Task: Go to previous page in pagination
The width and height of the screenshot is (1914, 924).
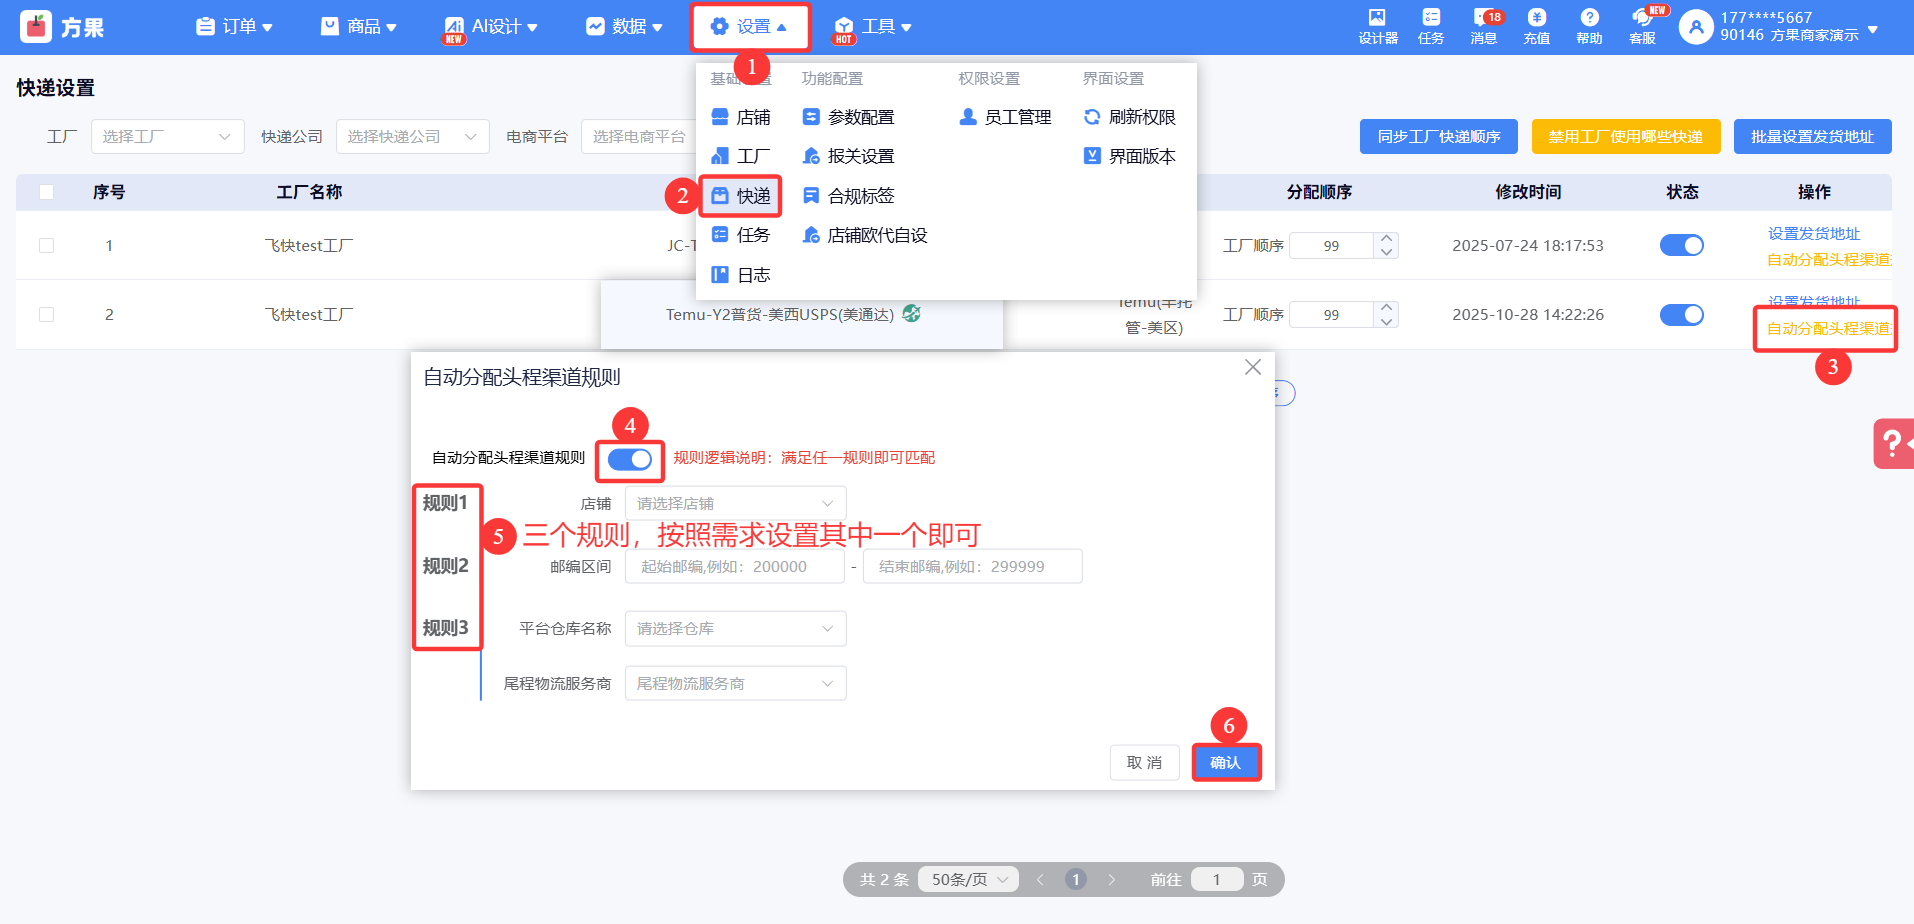Action: tap(1040, 880)
